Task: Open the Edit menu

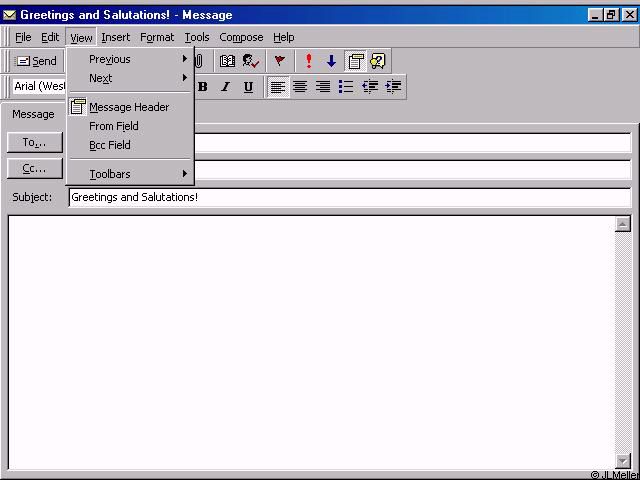Action: pyautogui.click(x=50, y=38)
